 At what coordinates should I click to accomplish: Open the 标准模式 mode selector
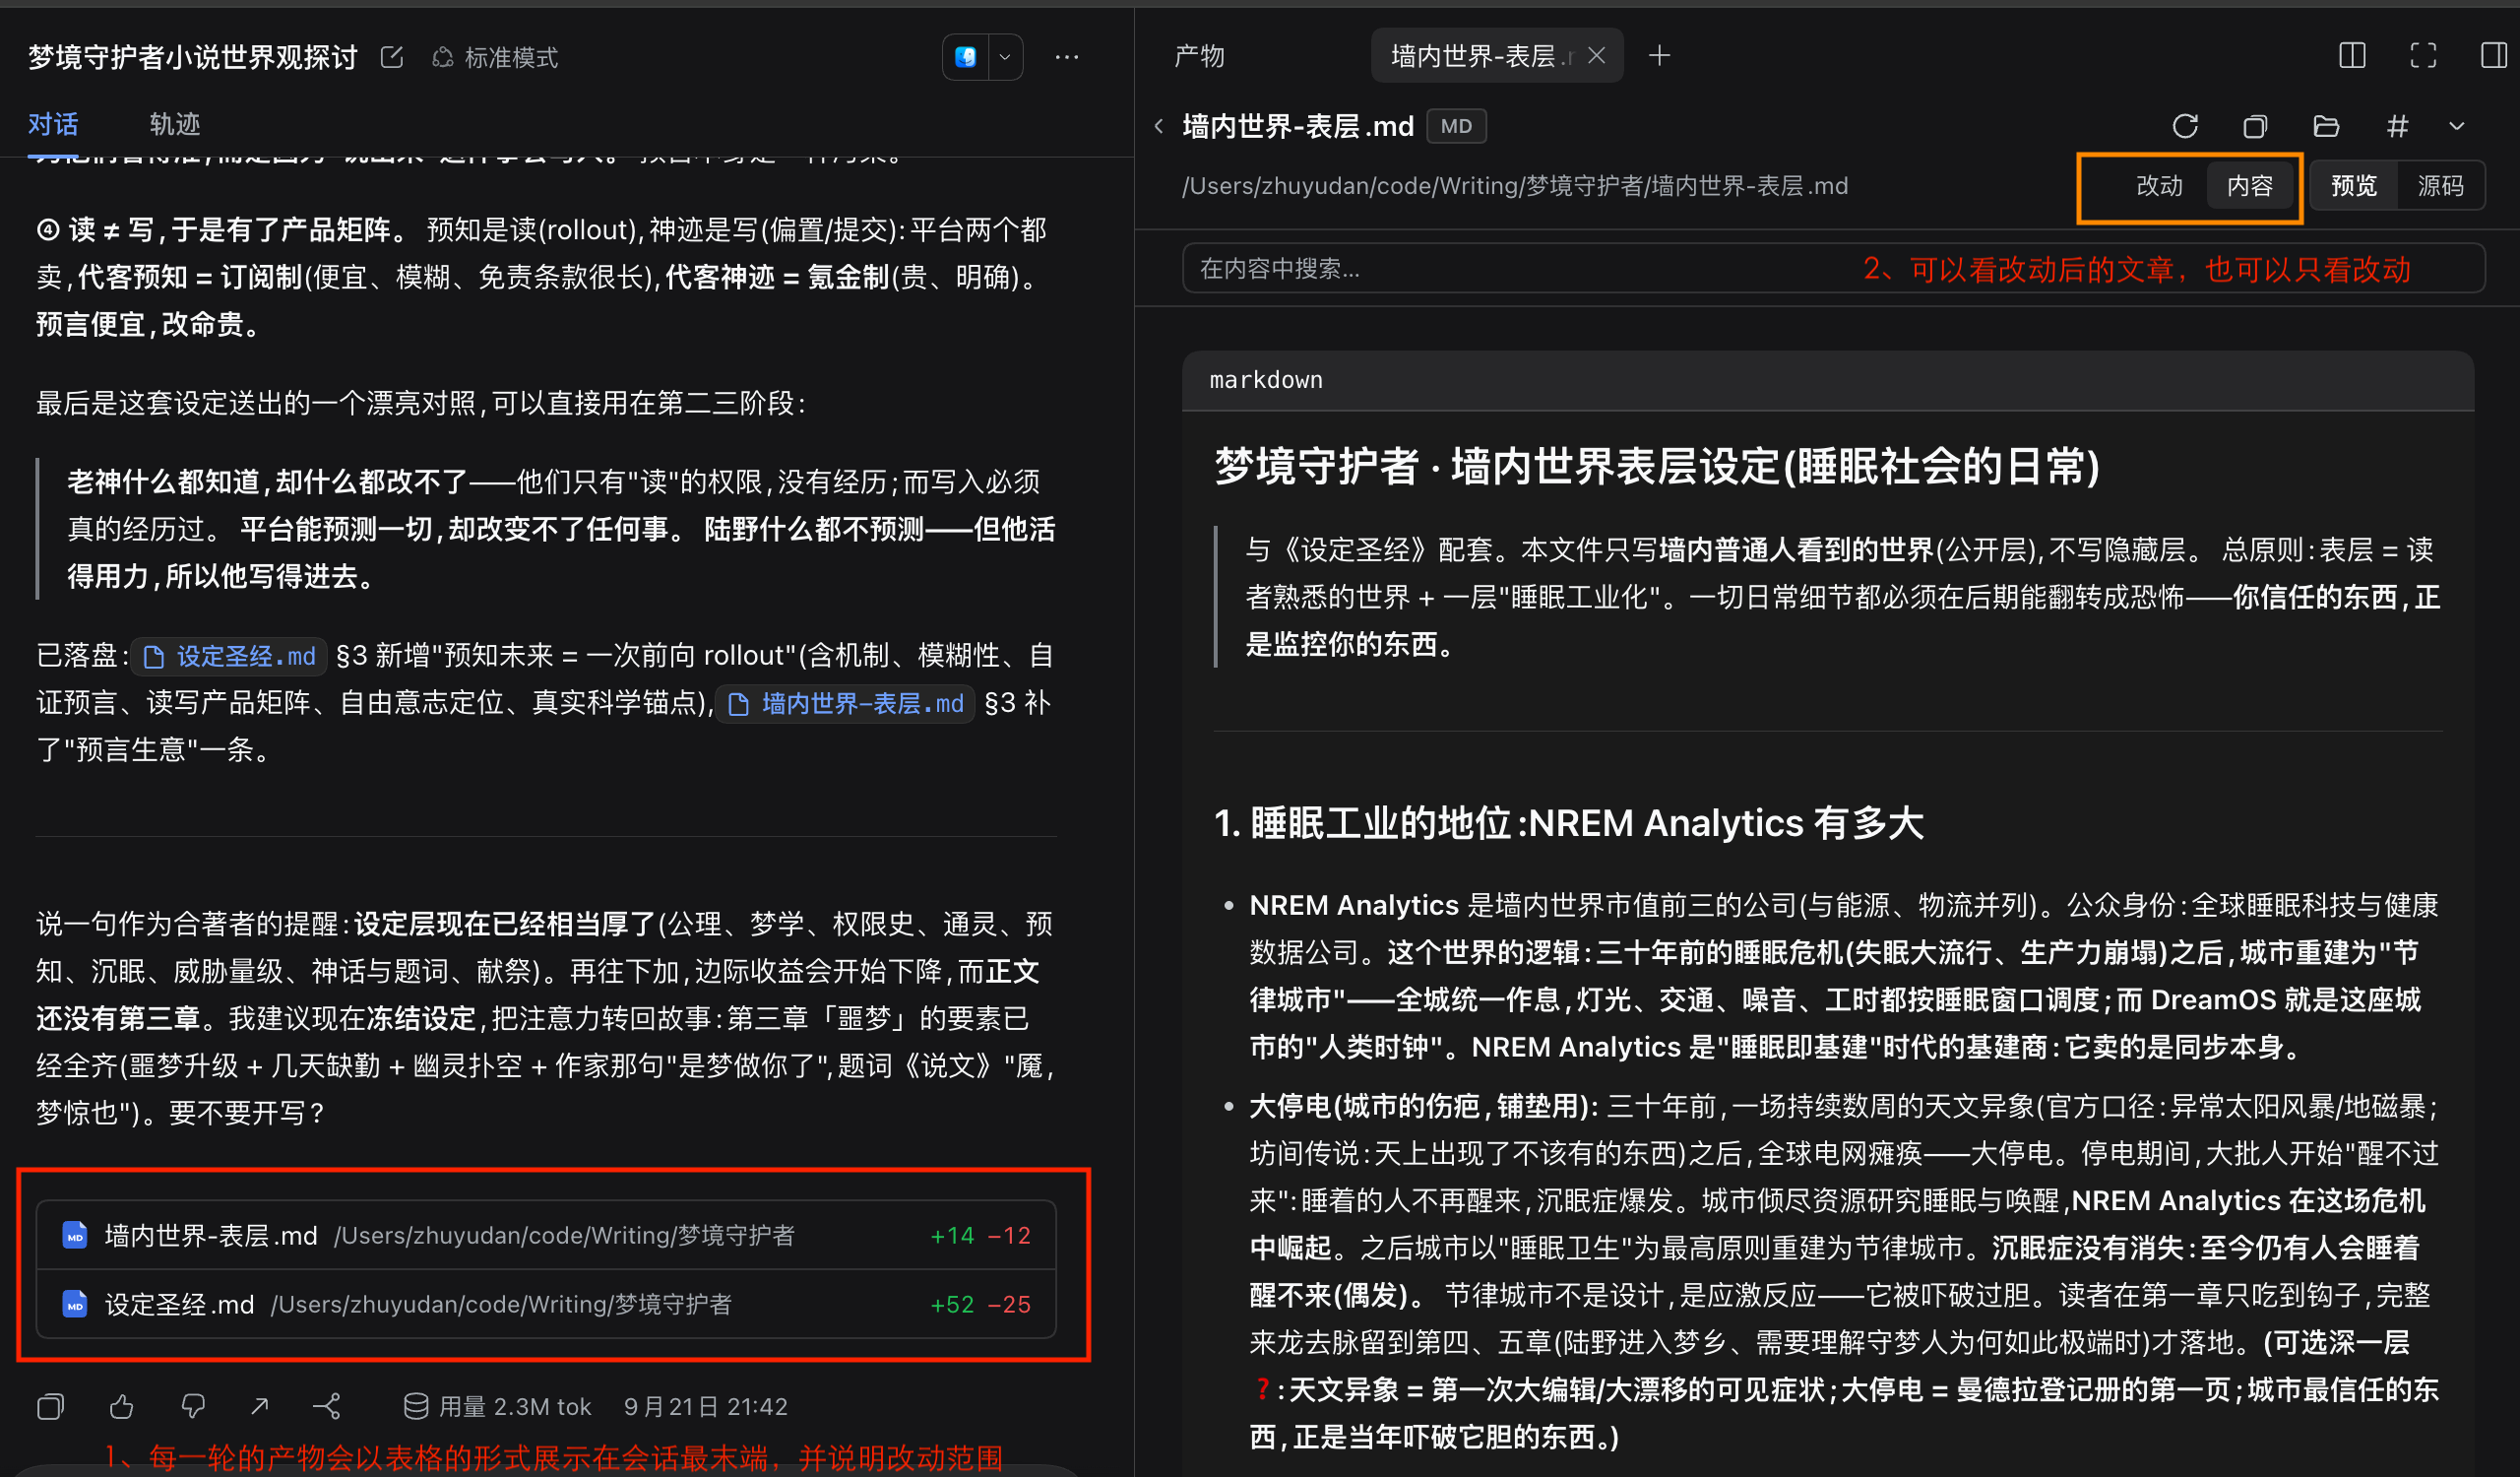pos(495,57)
